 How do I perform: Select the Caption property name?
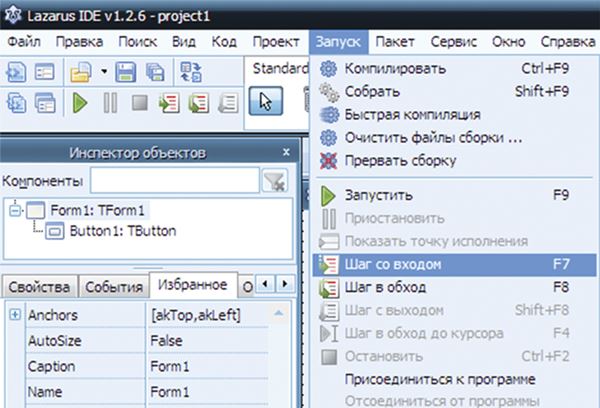click(x=51, y=366)
